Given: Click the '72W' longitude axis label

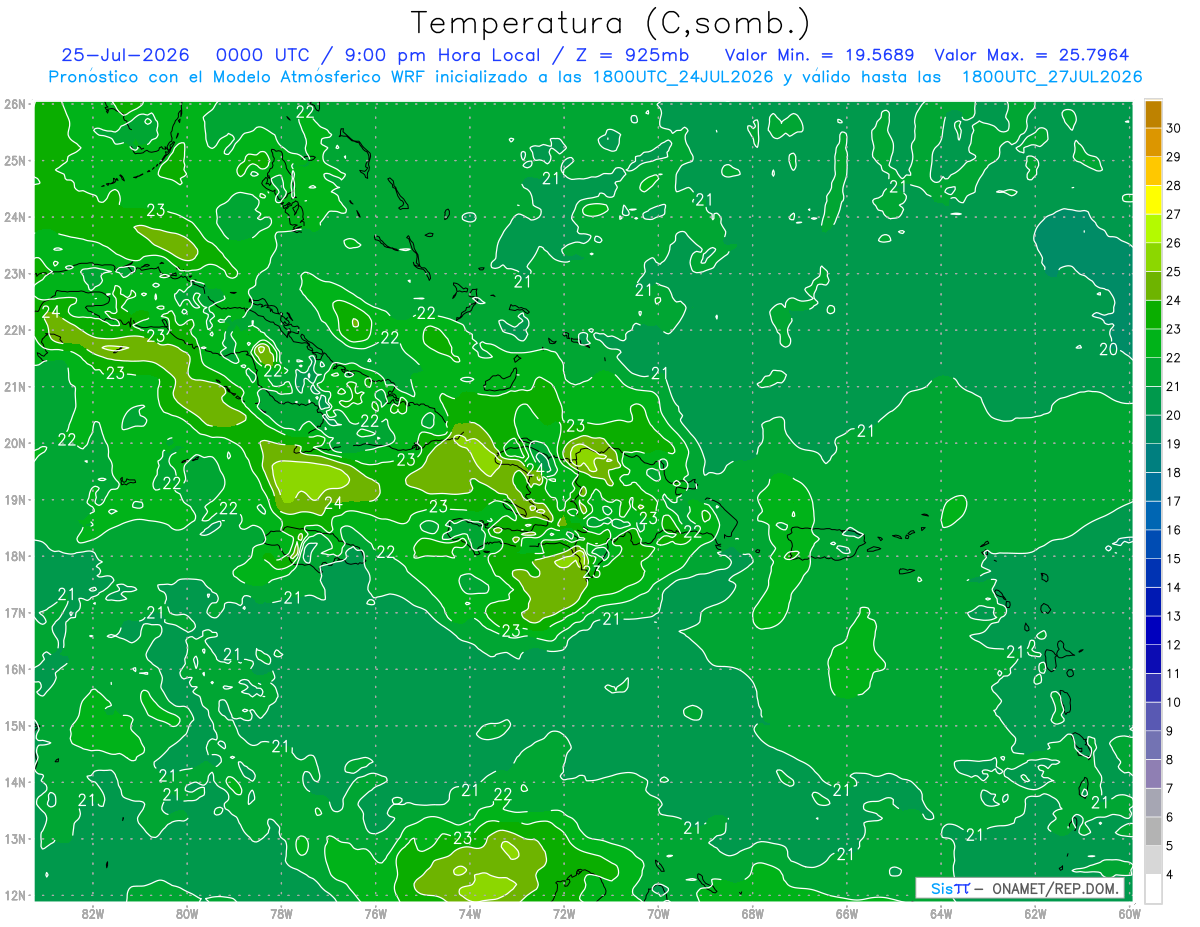Looking at the screenshot, I should 564,913.
